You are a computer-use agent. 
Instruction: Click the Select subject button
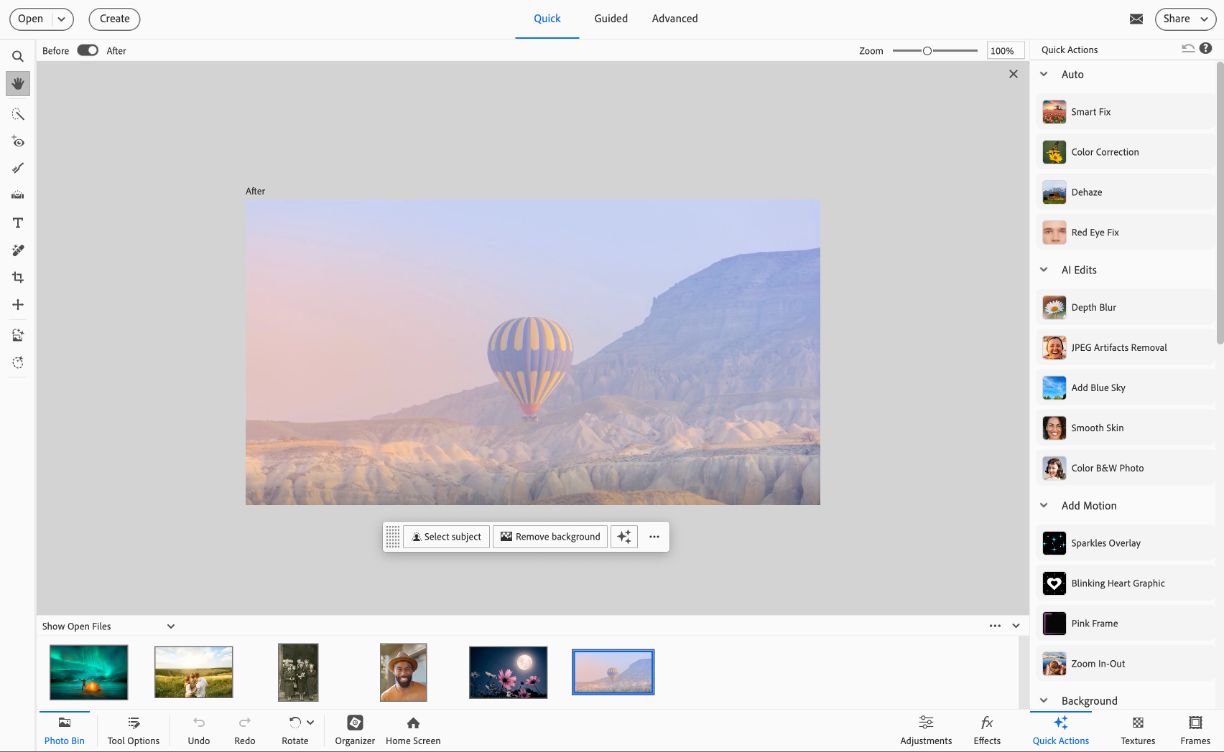click(x=446, y=537)
